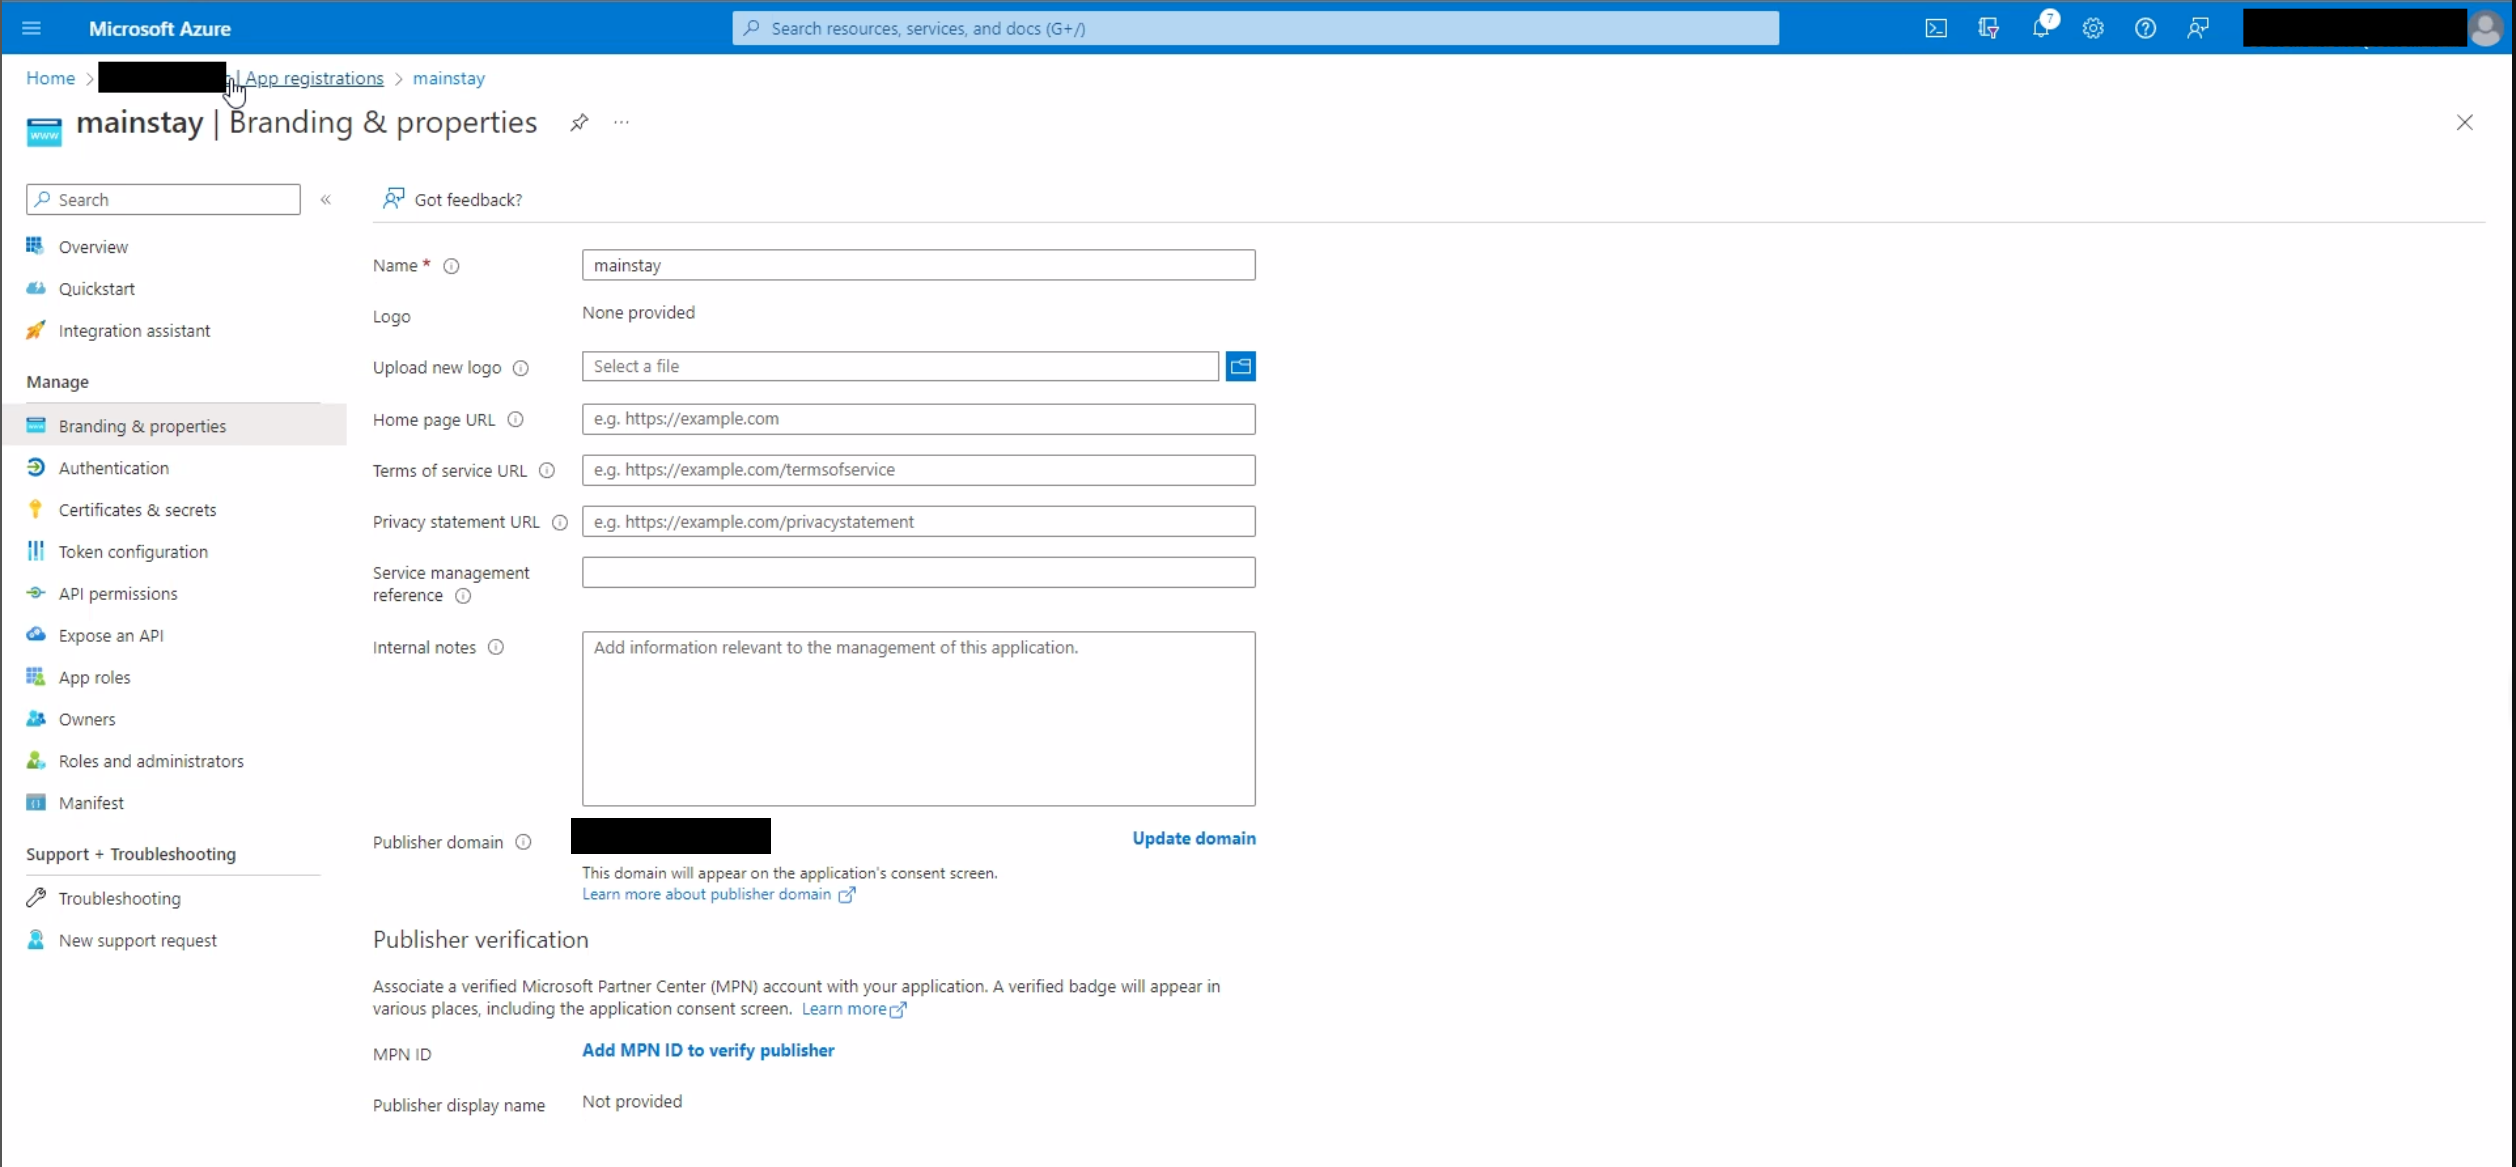Close the Branding & properties blade

click(x=2465, y=123)
